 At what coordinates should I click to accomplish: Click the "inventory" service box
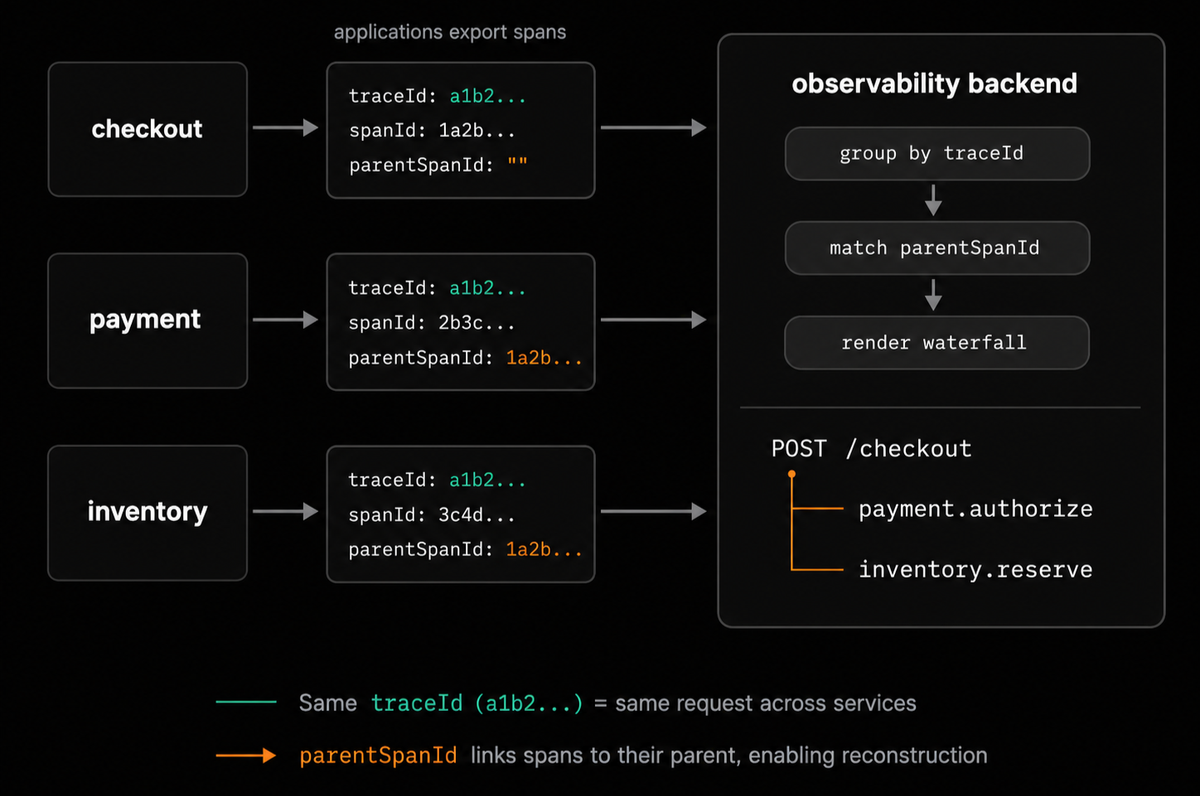147,512
